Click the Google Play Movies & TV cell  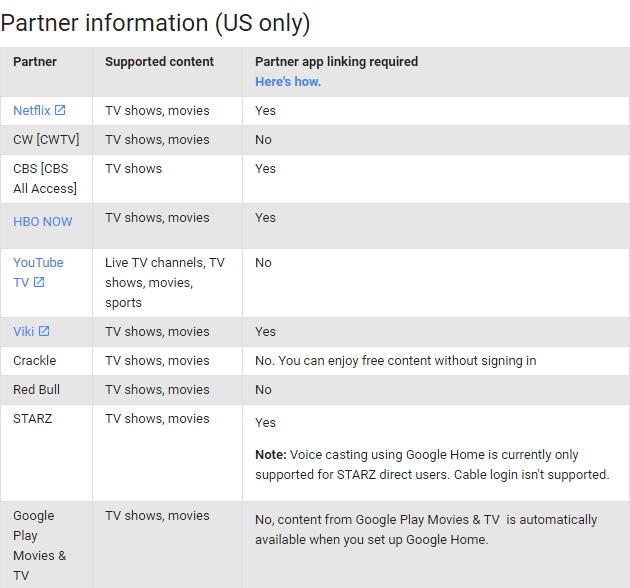(x=40, y=545)
